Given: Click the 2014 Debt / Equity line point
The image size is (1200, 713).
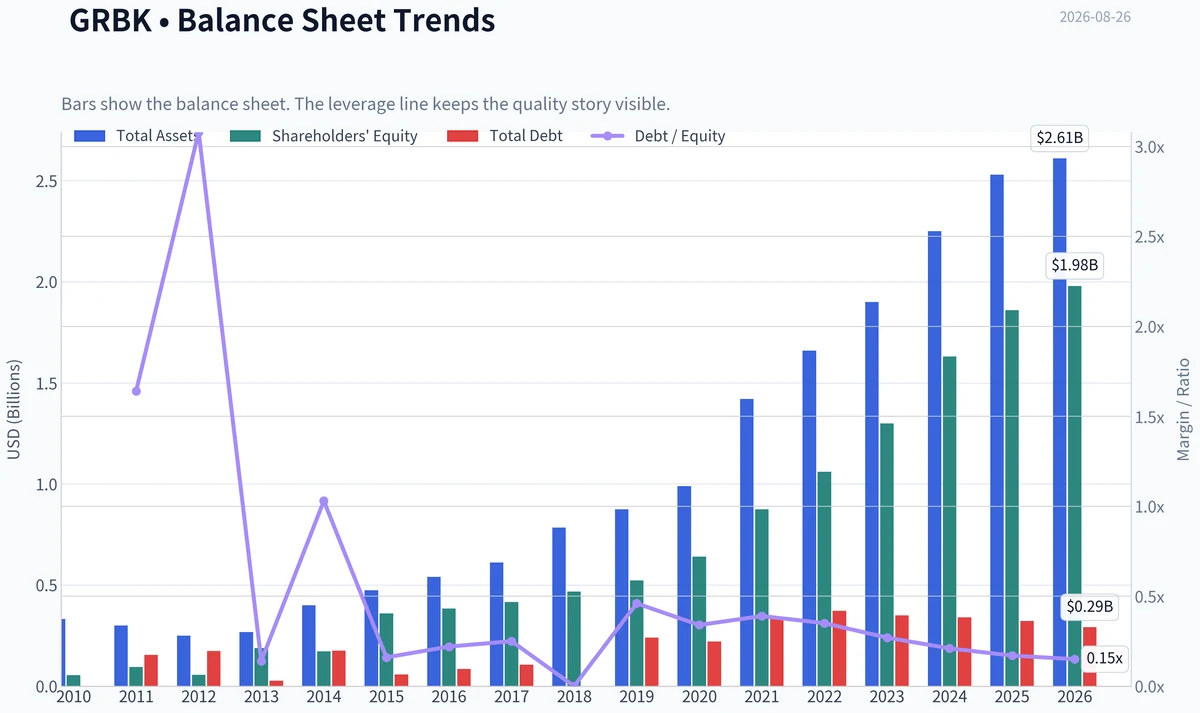Looking at the screenshot, I should (x=324, y=501).
